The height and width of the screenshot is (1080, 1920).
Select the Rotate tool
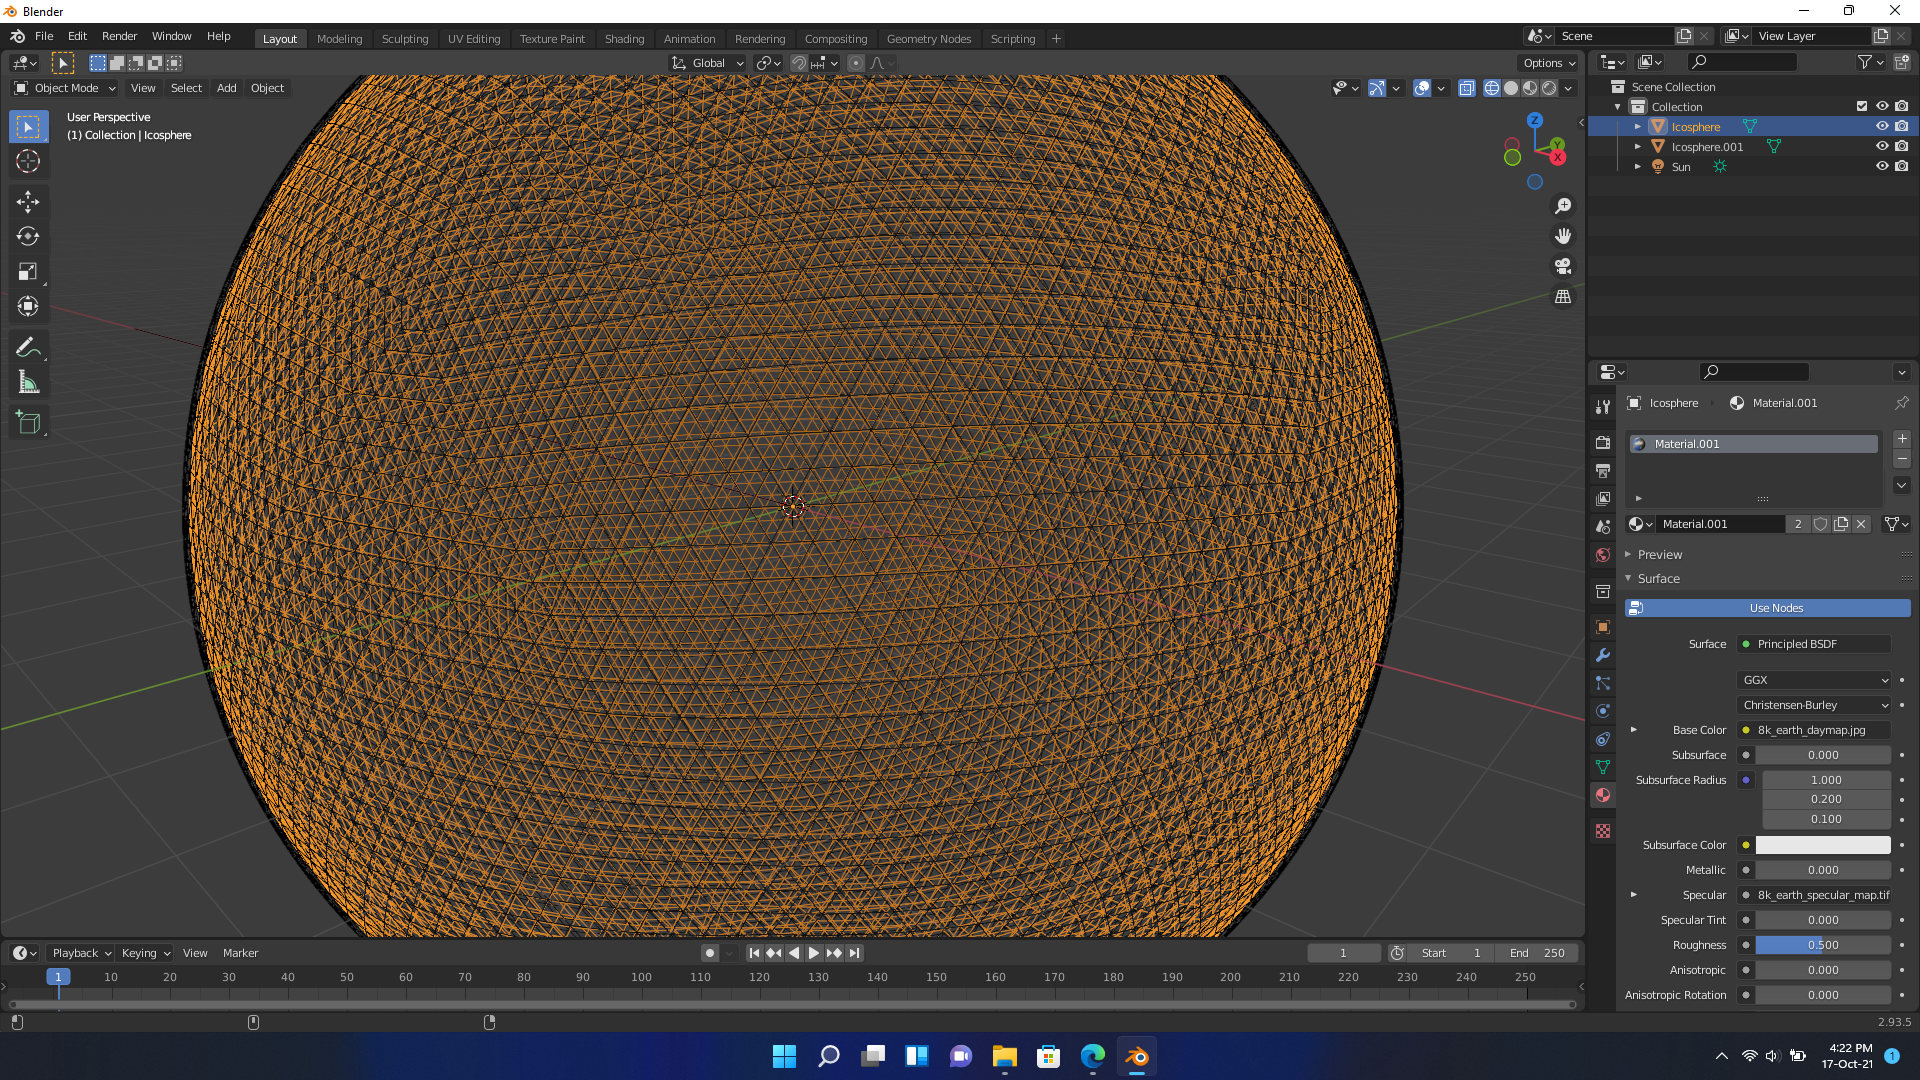(28, 237)
